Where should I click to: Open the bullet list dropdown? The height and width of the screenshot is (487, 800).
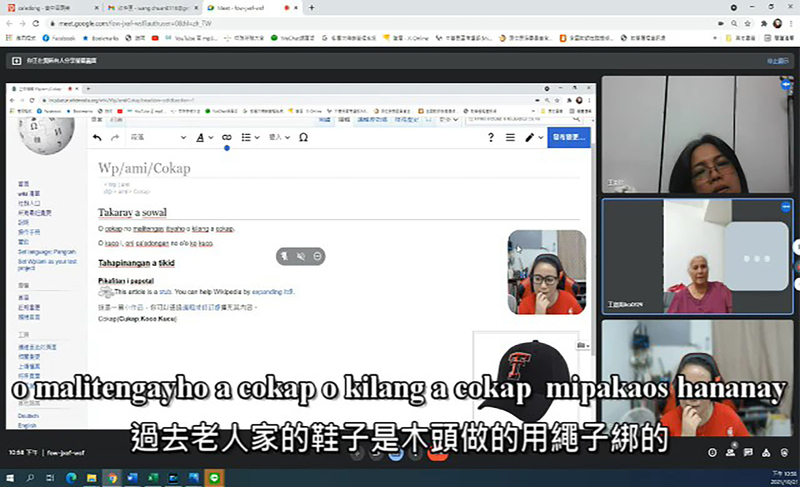pos(250,137)
